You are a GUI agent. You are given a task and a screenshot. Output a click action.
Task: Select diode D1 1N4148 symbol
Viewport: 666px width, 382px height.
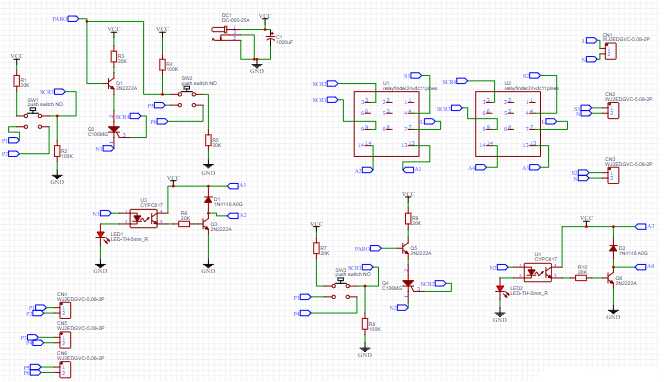click(208, 199)
